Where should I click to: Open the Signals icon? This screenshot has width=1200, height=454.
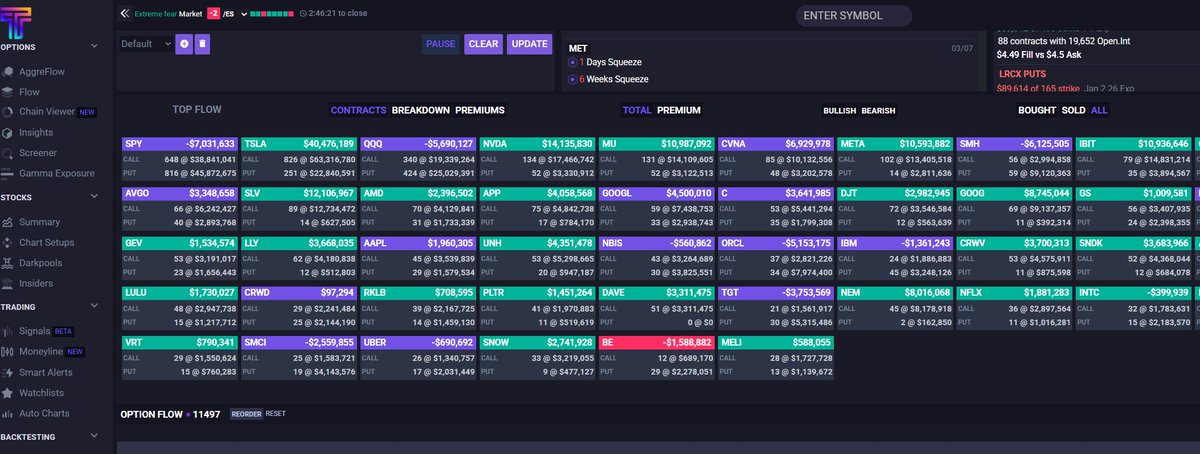click(9, 331)
